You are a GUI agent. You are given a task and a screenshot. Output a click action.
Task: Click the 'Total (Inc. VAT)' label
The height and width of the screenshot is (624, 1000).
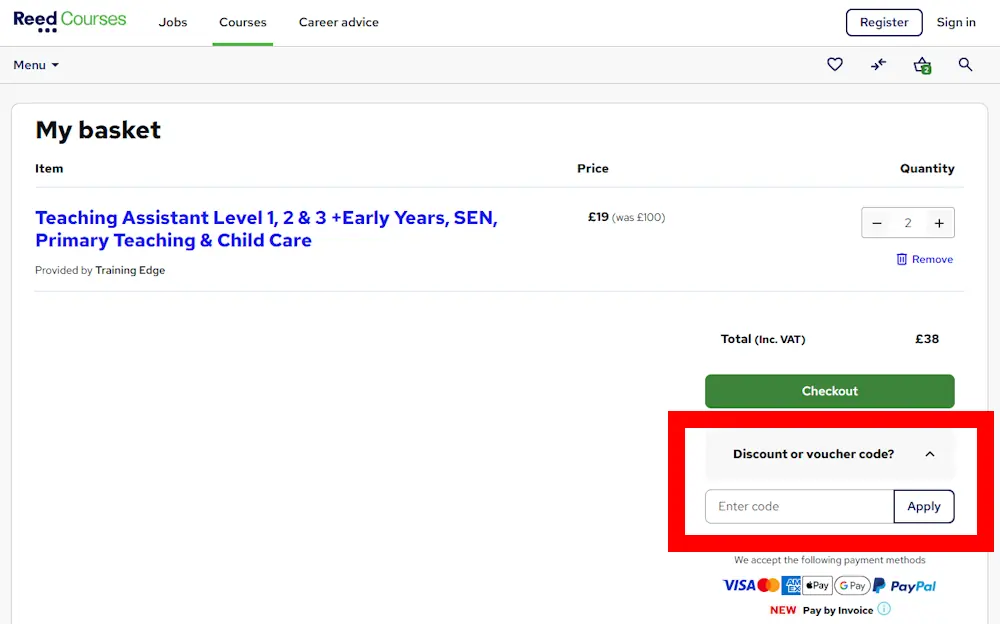(763, 339)
